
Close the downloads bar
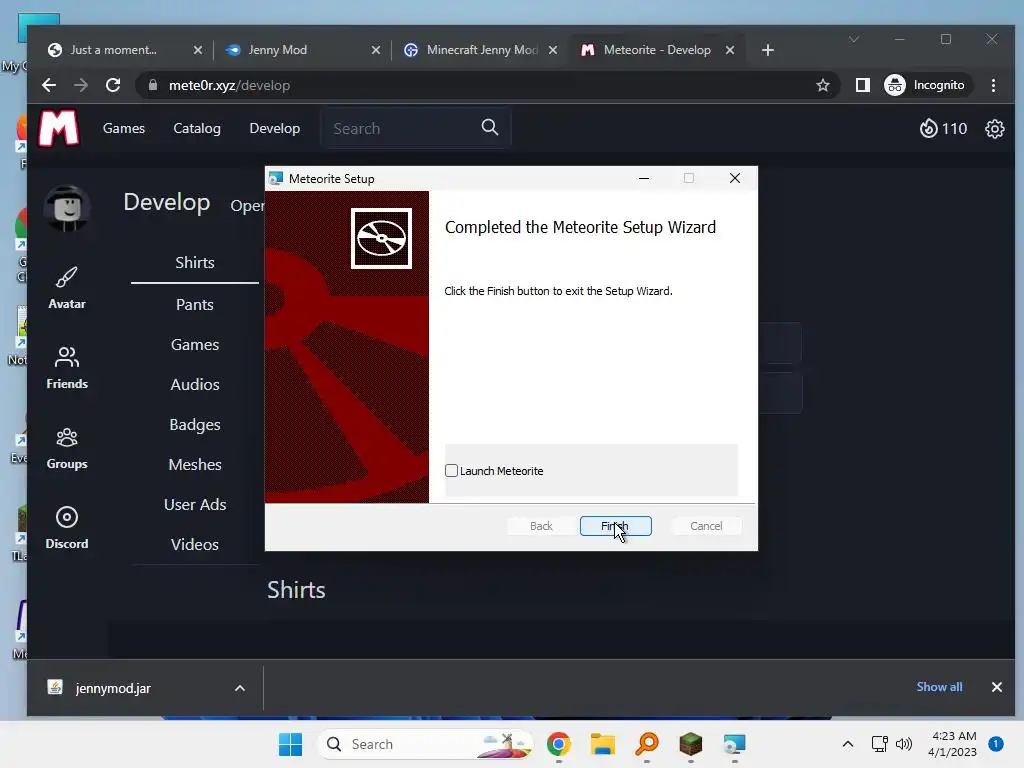click(997, 687)
